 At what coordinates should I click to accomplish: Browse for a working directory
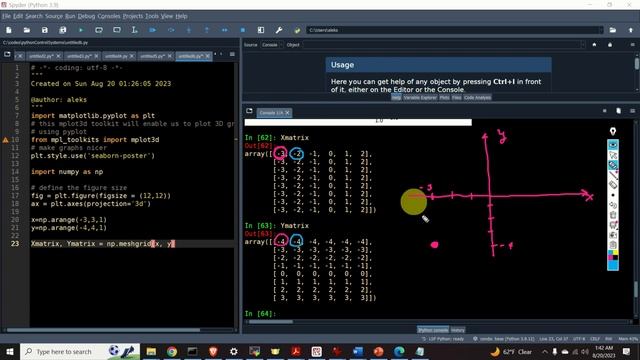[x=613, y=30]
